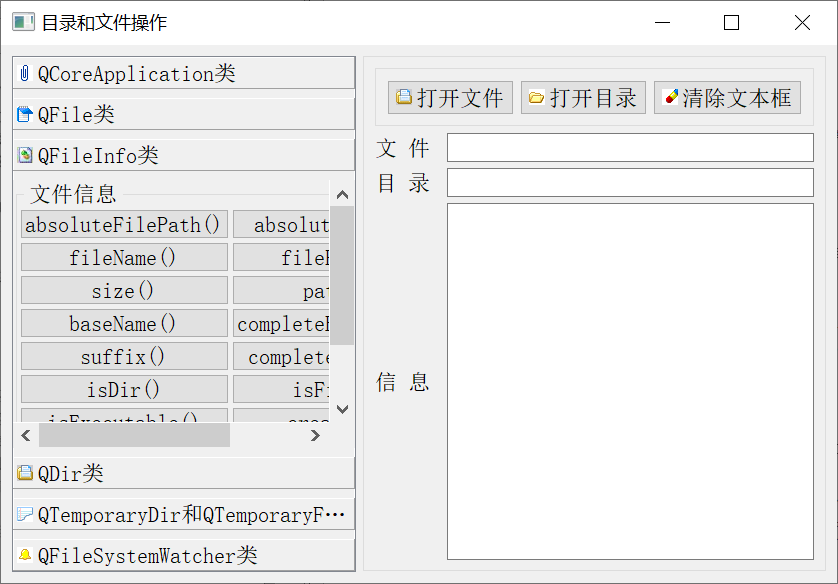Click the suffix() button
The image size is (838, 584).
coord(124,356)
